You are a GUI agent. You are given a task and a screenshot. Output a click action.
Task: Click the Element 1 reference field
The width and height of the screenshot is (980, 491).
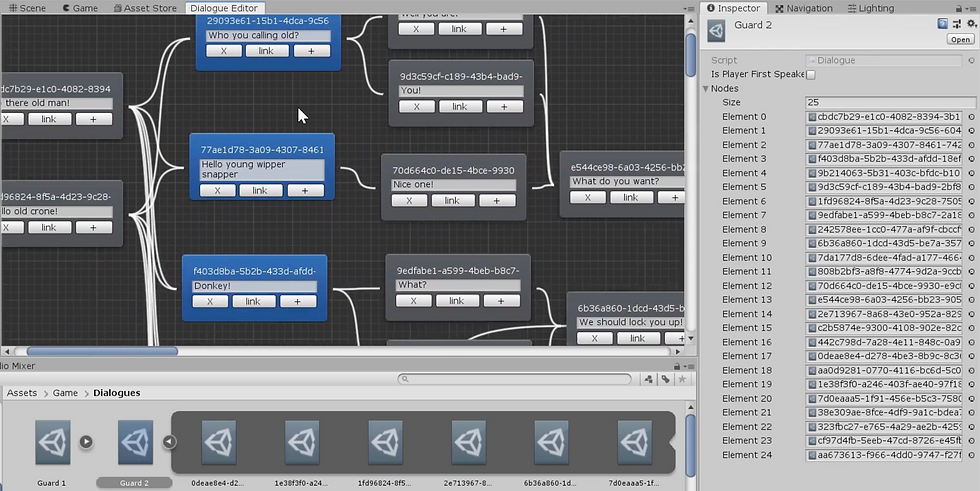(x=884, y=131)
